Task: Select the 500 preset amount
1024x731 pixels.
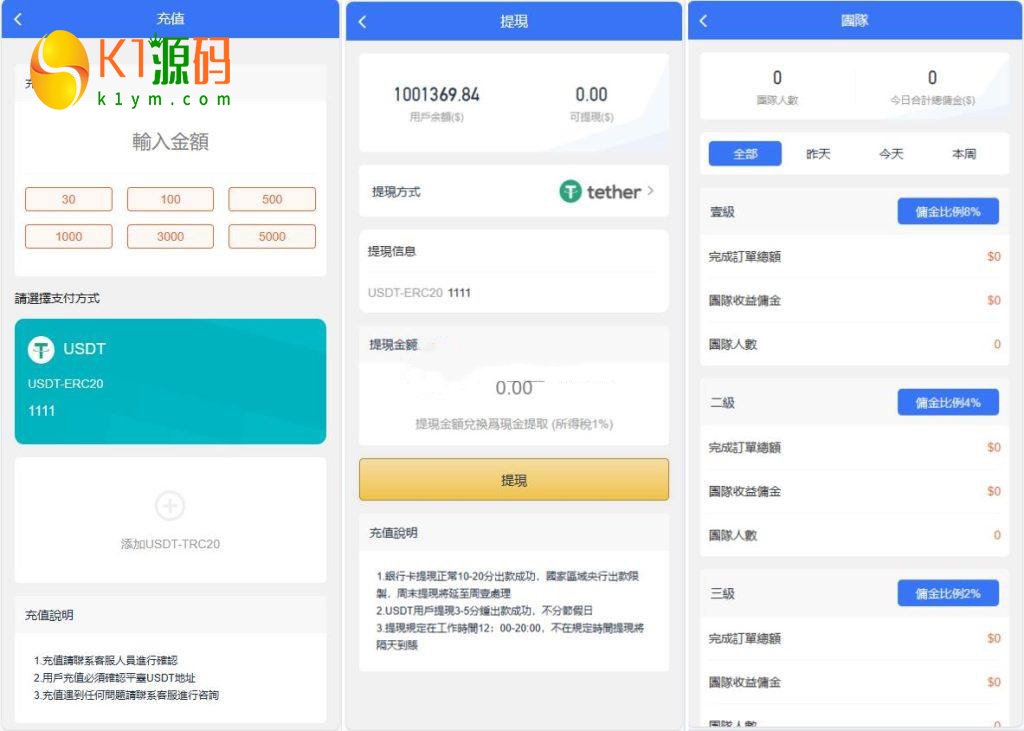Action: coord(272,199)
